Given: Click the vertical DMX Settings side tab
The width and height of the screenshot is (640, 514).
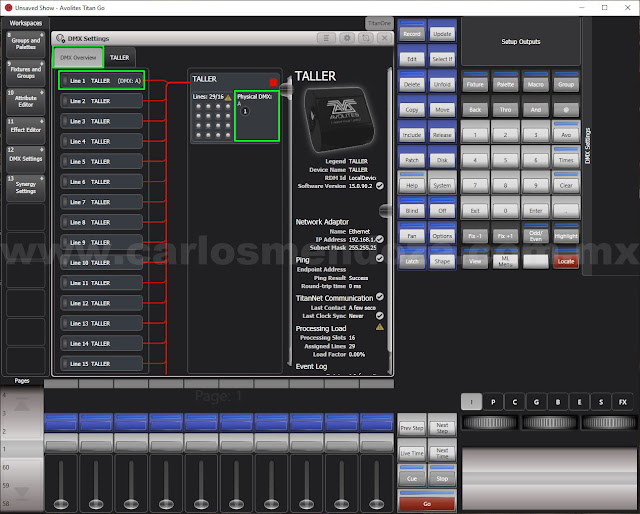Looking at the screenshot, I should [x=587, y=146].
